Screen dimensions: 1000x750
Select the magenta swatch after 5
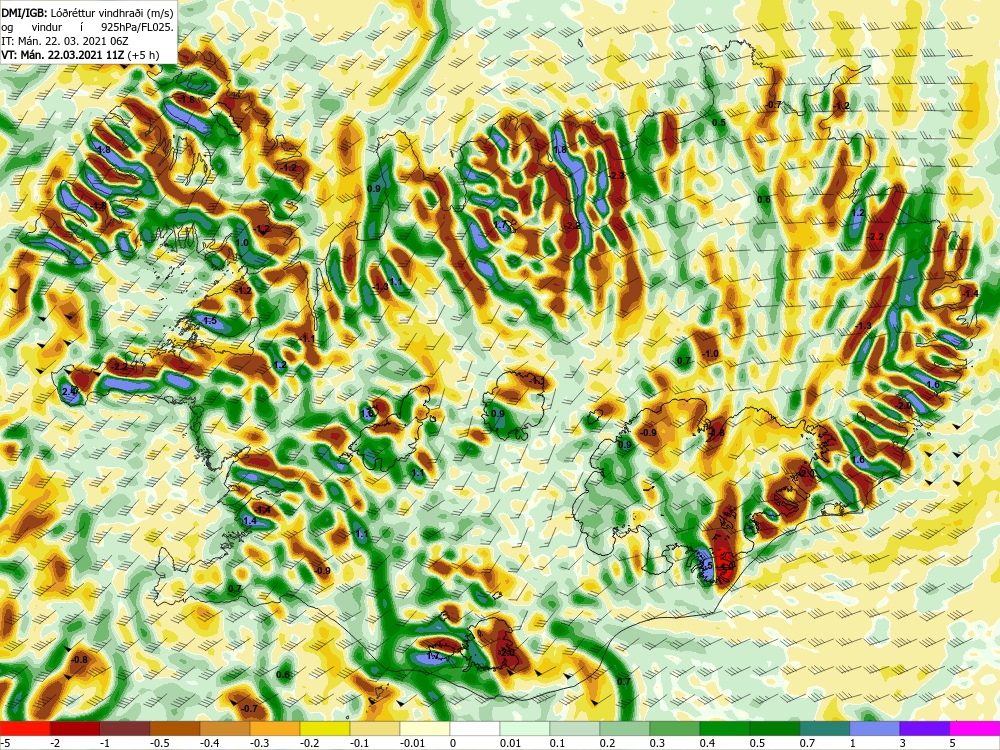pos(975,728)
